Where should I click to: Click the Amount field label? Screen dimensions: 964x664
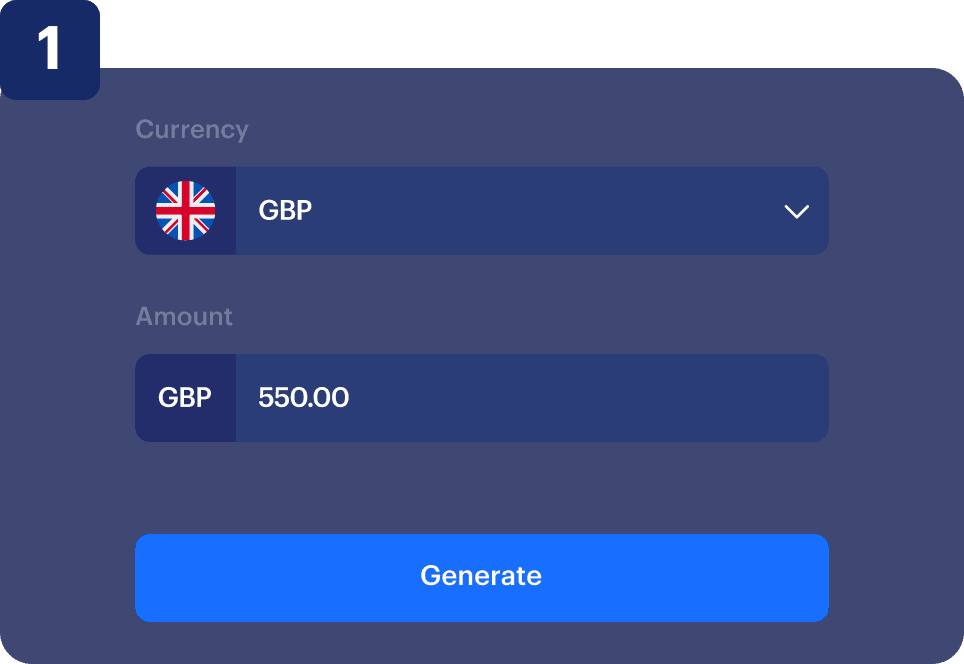click(184, 316)
